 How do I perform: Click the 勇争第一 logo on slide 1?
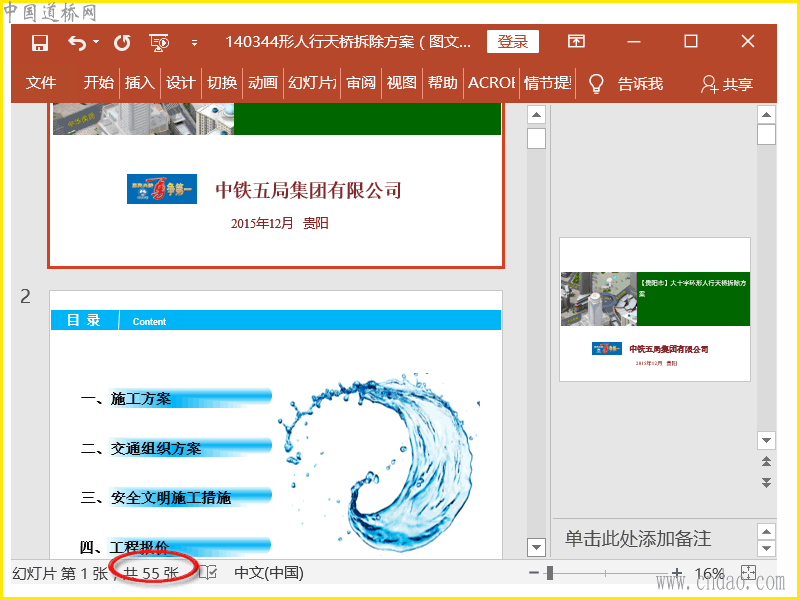(x=162, y=189)
